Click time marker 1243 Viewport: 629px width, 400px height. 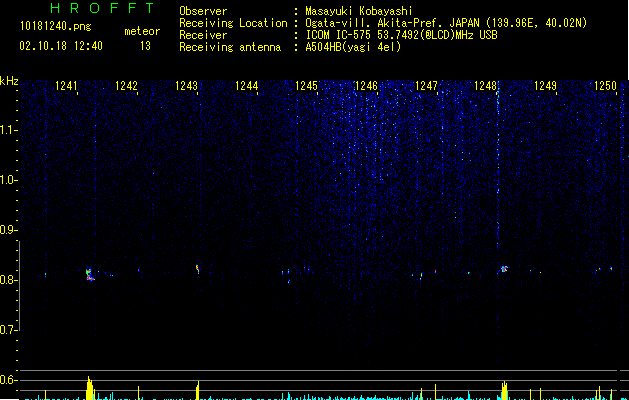(187, 86)
